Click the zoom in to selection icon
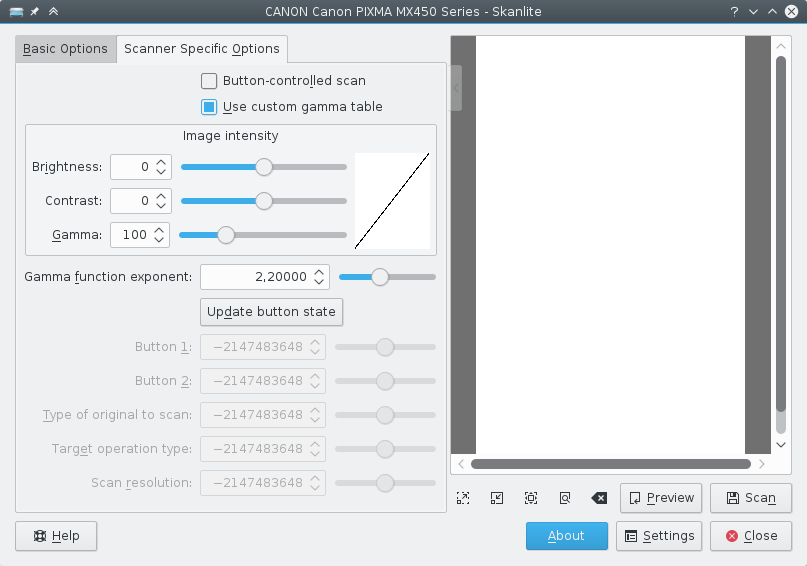Screen dimensions: 807x566 coord(463,498)
